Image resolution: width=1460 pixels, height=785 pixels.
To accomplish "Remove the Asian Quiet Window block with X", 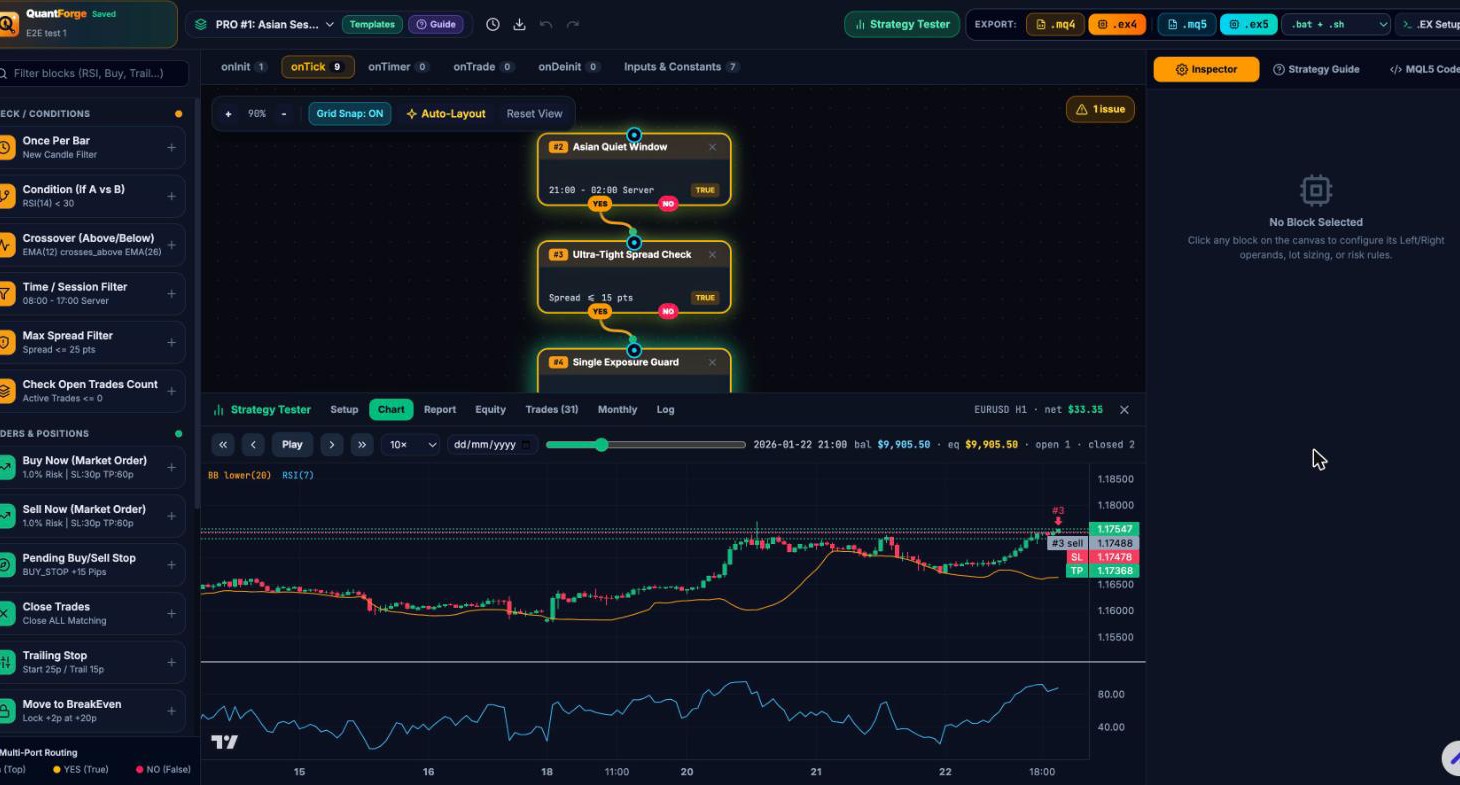I will pos(712,147).
